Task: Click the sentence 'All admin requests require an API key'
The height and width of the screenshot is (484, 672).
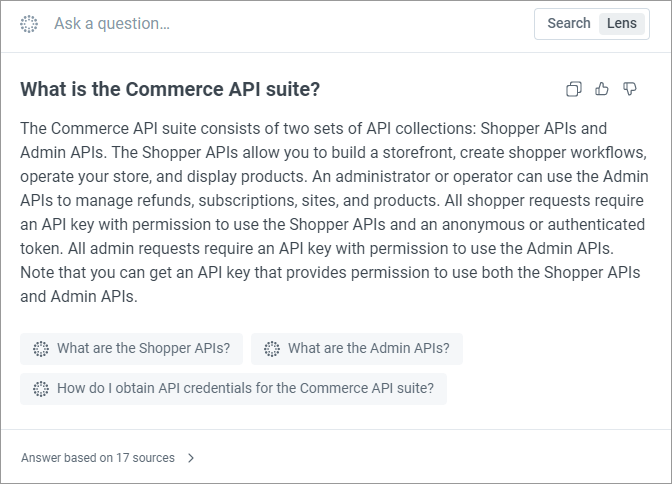Action: point(341,248)
